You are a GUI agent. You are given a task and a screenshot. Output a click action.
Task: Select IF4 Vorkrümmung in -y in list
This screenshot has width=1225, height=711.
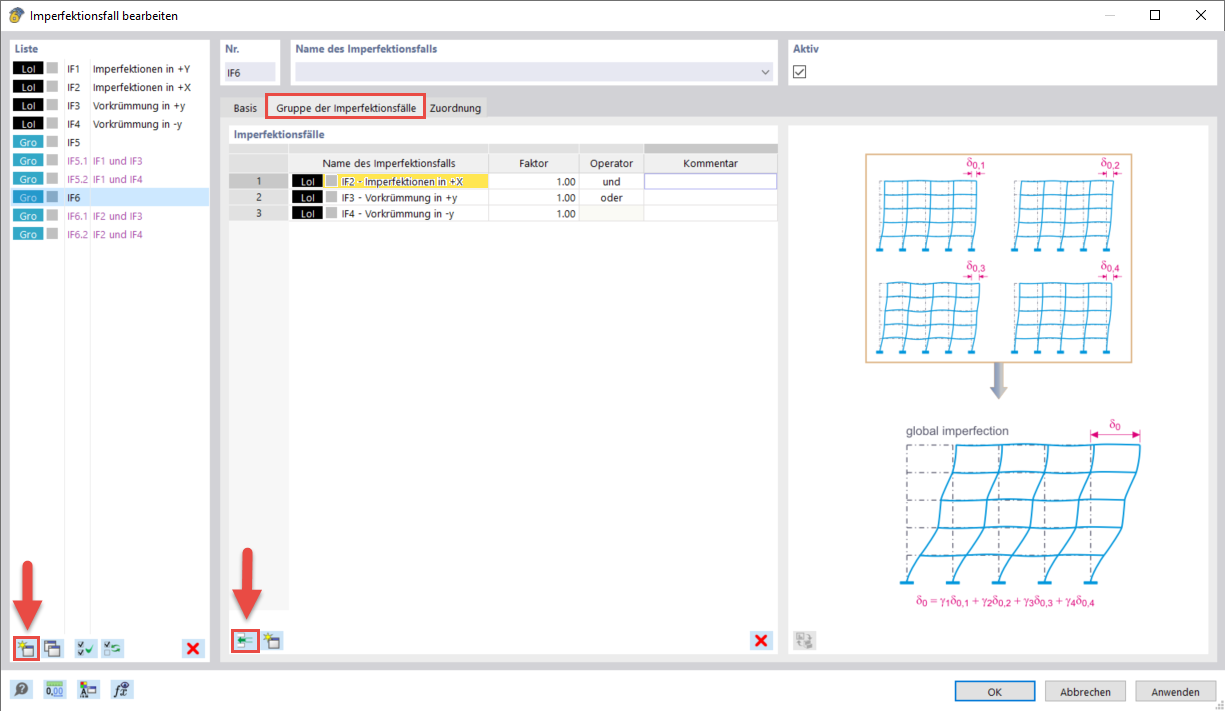[110, 125]
